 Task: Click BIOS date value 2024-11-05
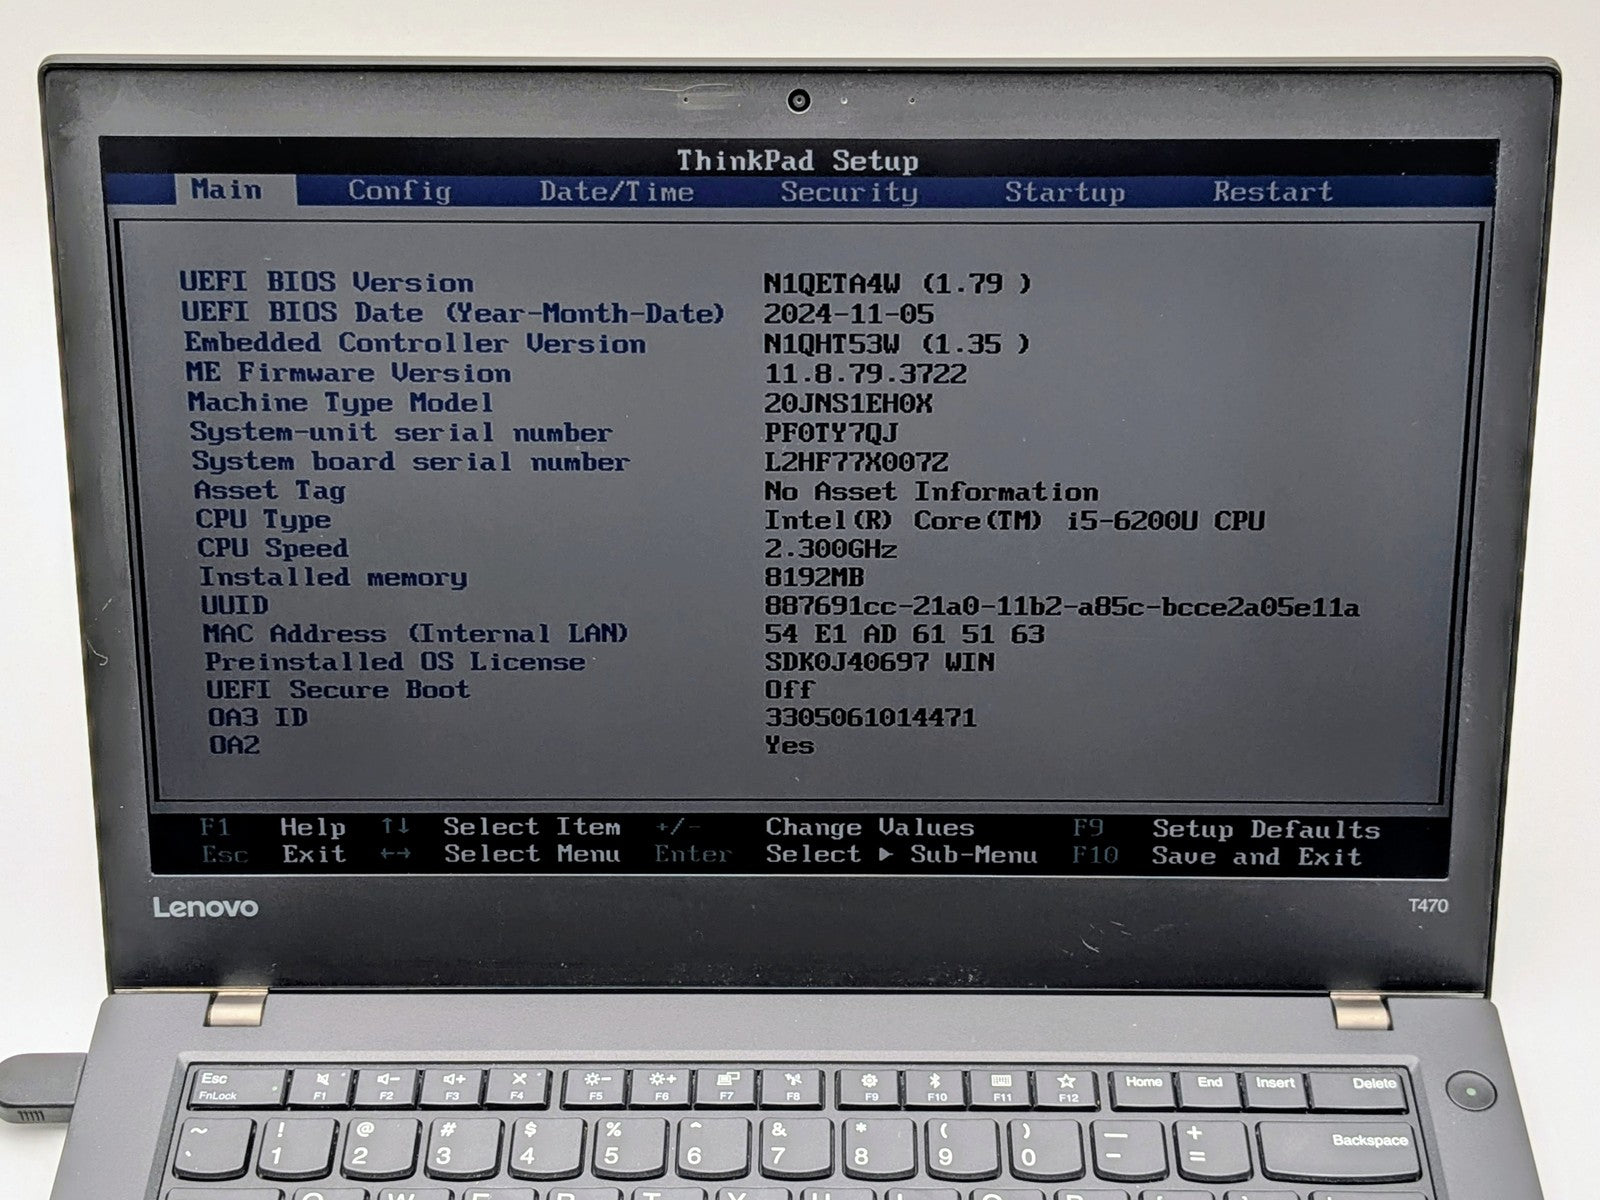pos(849,314)
